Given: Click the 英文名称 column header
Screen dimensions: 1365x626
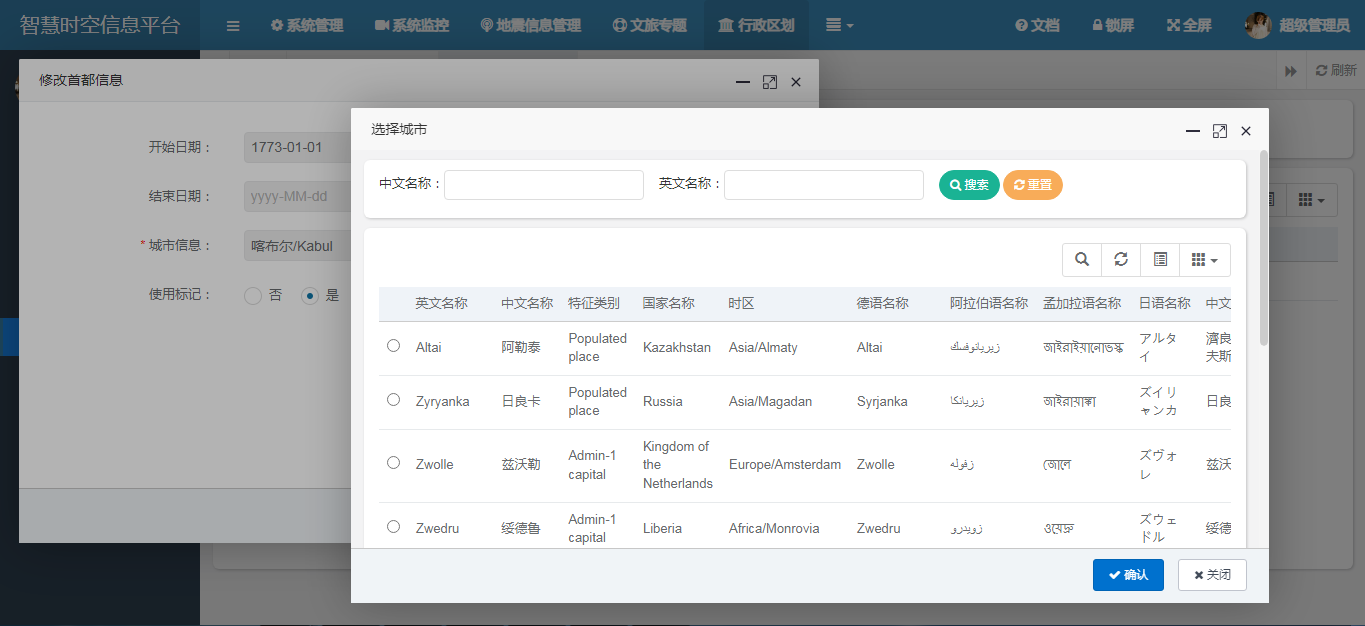Looking at the screenshot, I should coord(442,303).
